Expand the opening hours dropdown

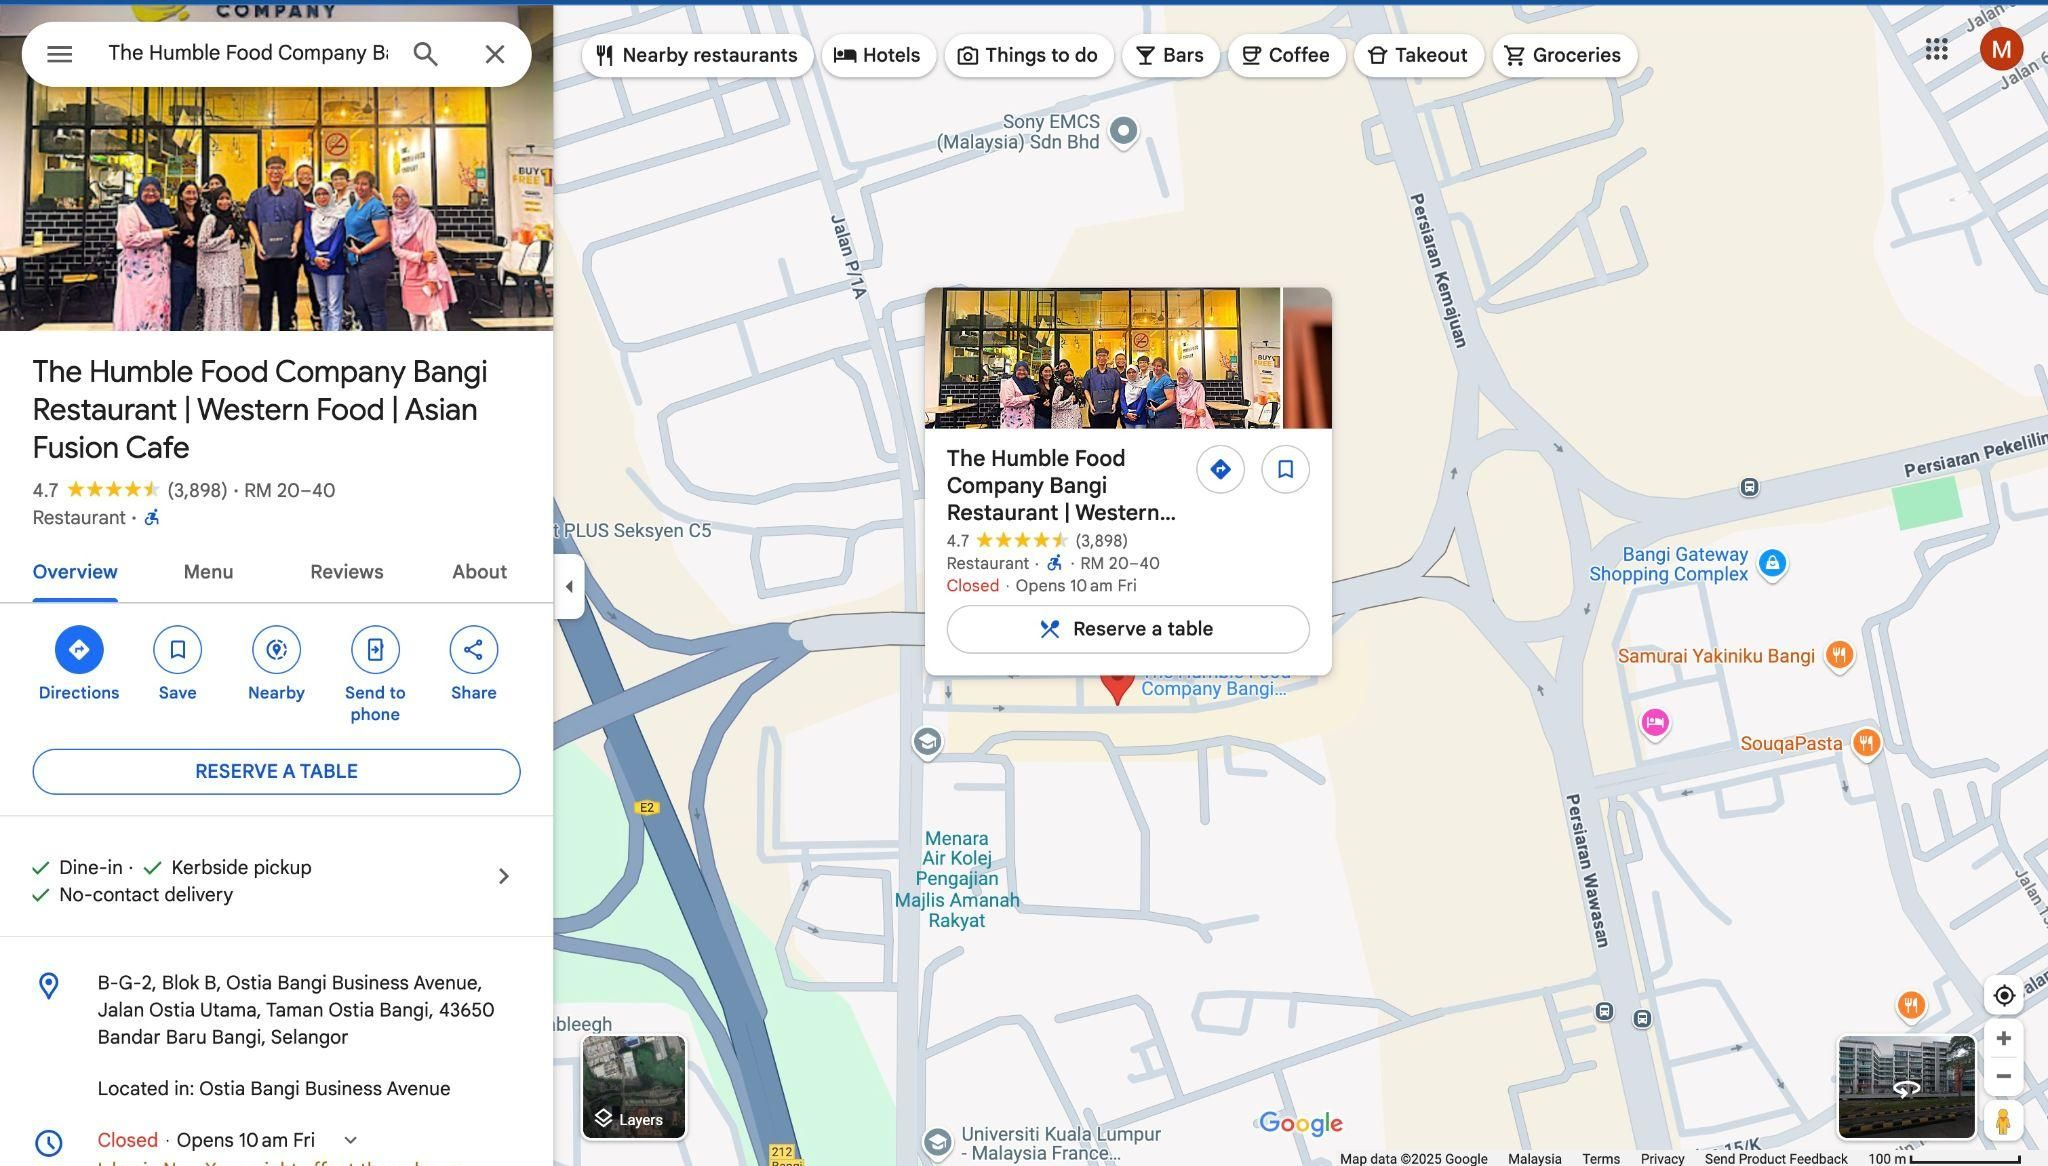pyautogui.click(x=350, y=1140)
